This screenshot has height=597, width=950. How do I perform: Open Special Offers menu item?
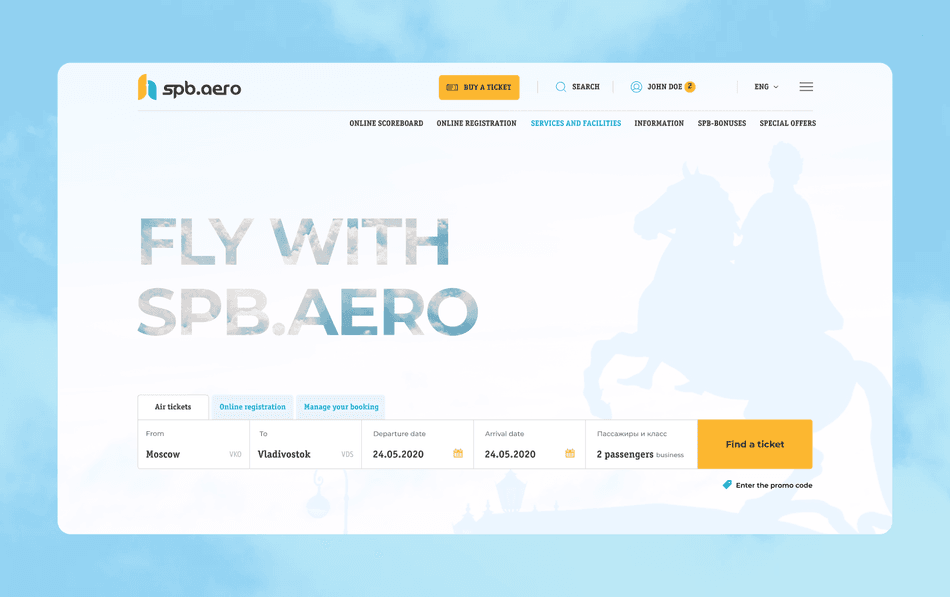[x=788, y=123]
